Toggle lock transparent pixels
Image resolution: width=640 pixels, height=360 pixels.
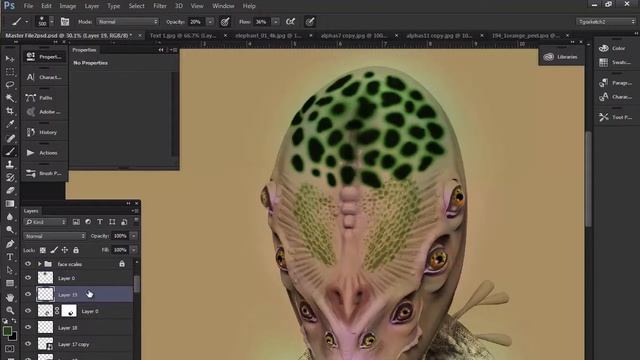coord(42,250)
